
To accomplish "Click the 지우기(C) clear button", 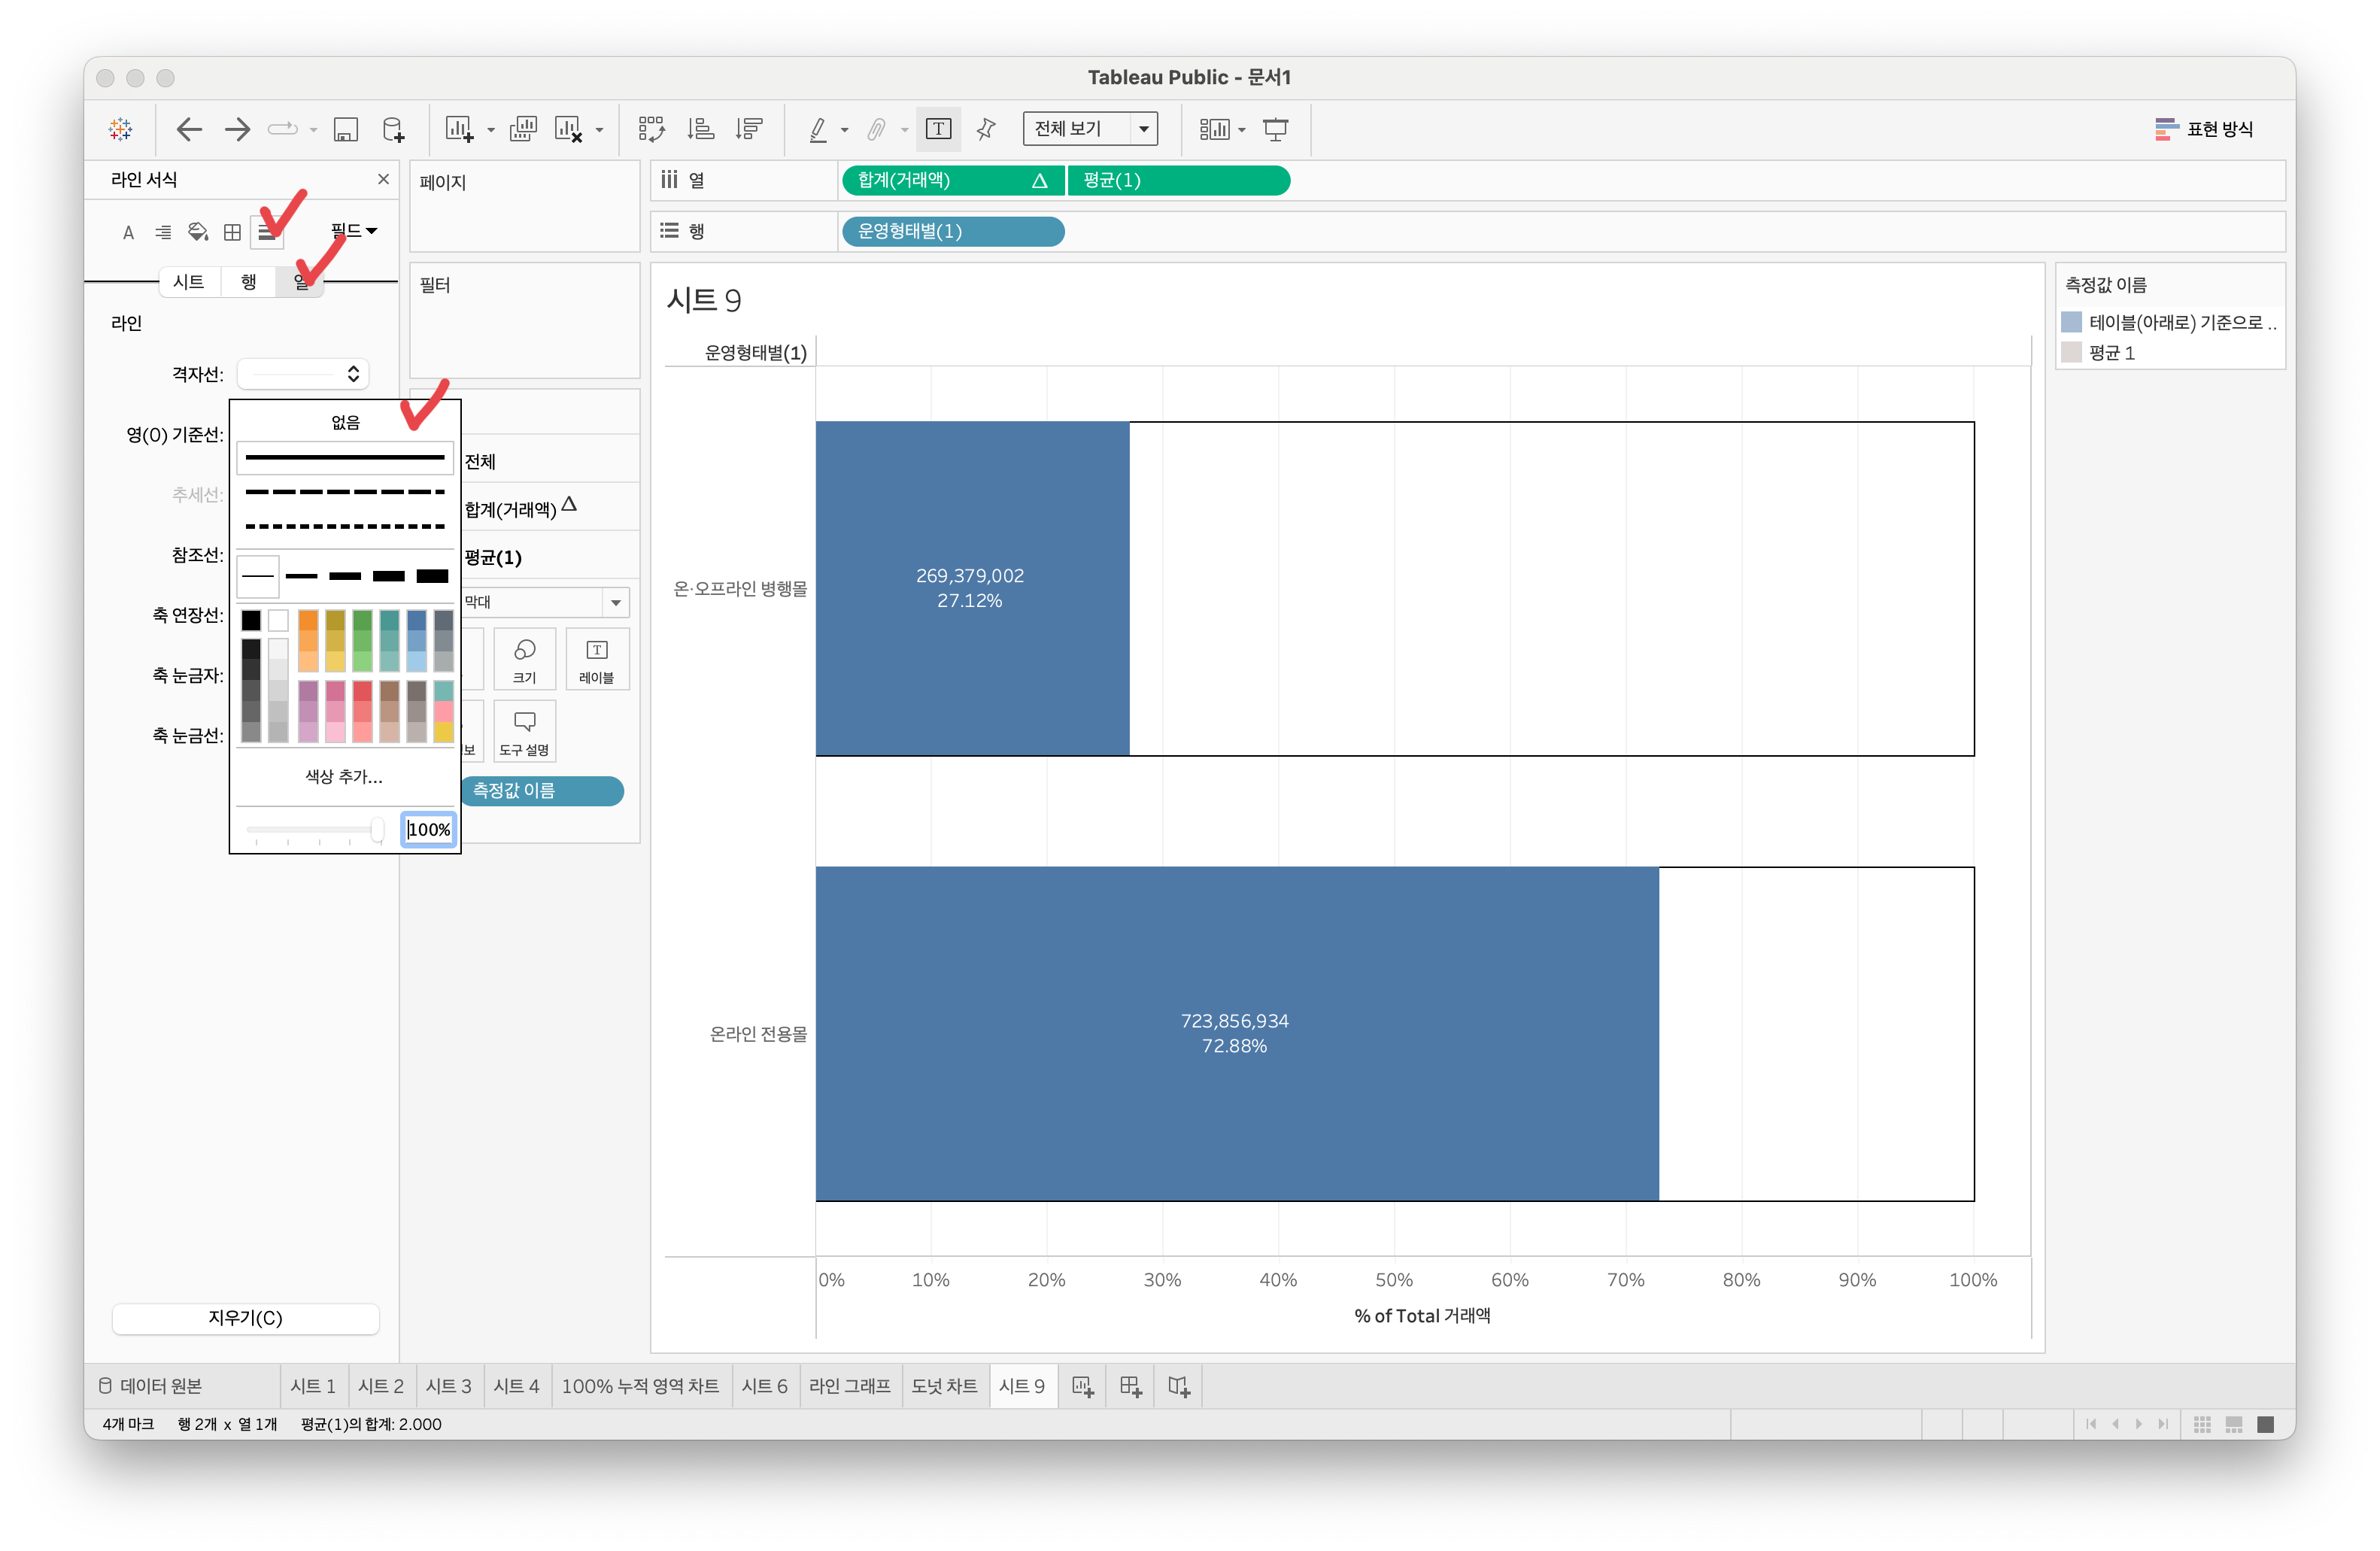I will (x=245, y=1318).
